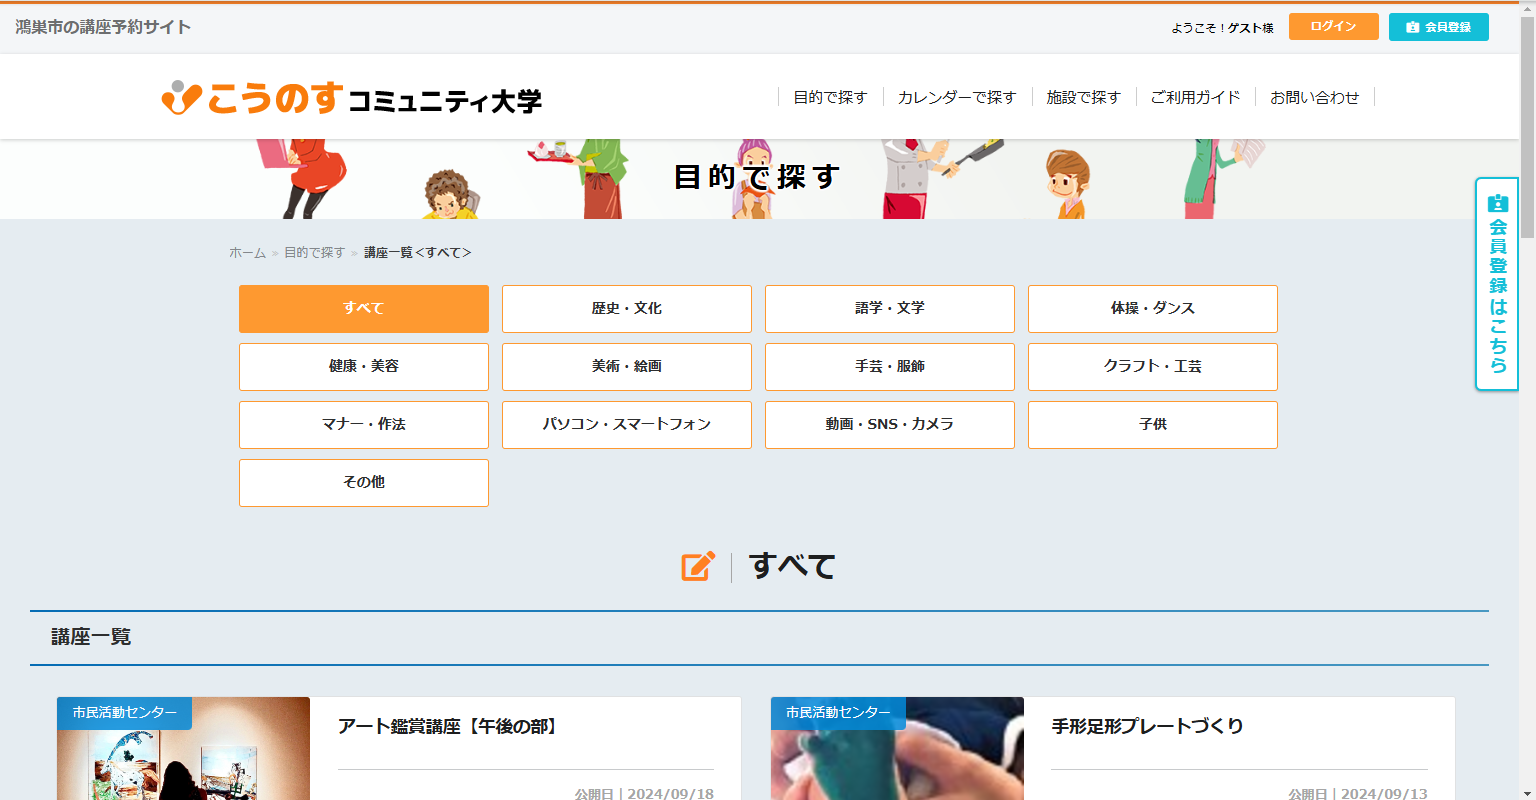The width and height of the screenshot is (1536, 800).
Task: Go to 施設で探す page
Action: (1083, 97)
